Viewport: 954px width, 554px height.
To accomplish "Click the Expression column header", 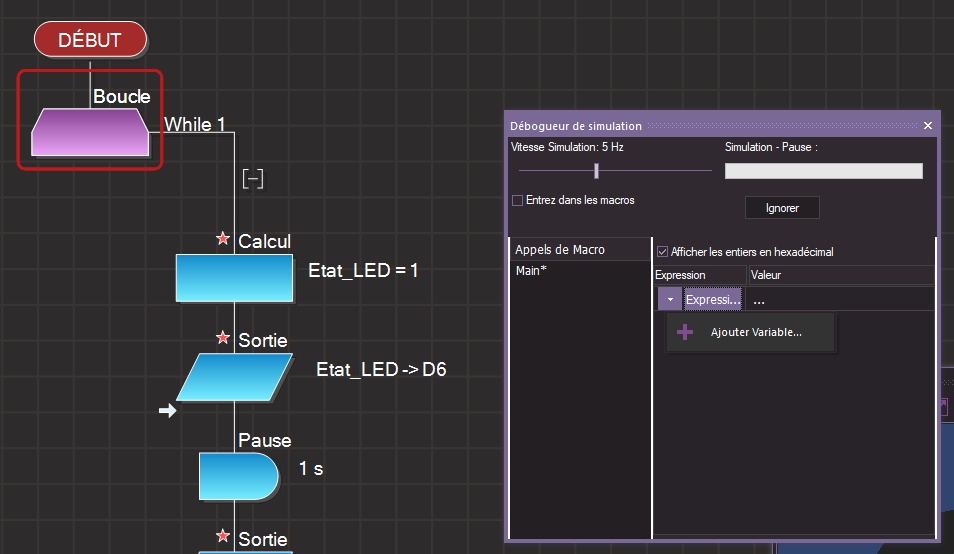I will [x=700, y=275].
